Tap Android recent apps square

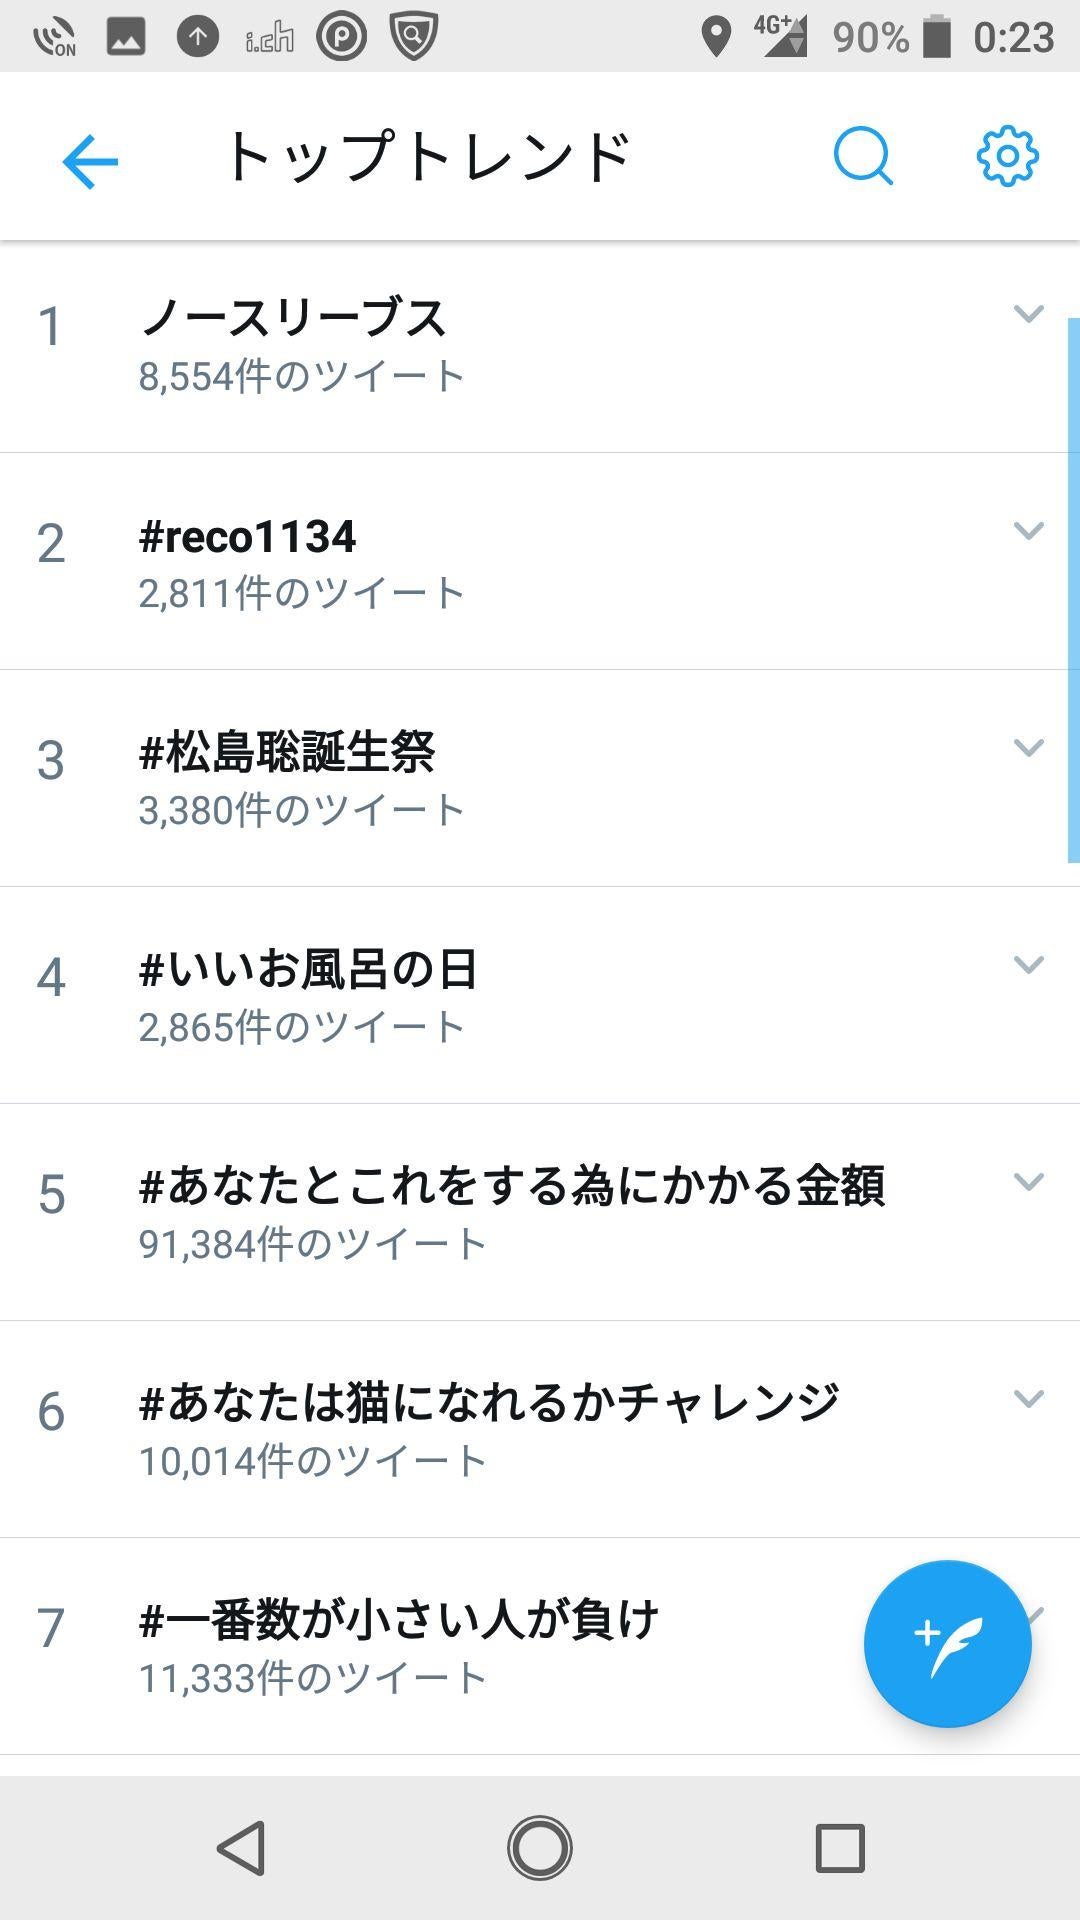(840, 1847)
